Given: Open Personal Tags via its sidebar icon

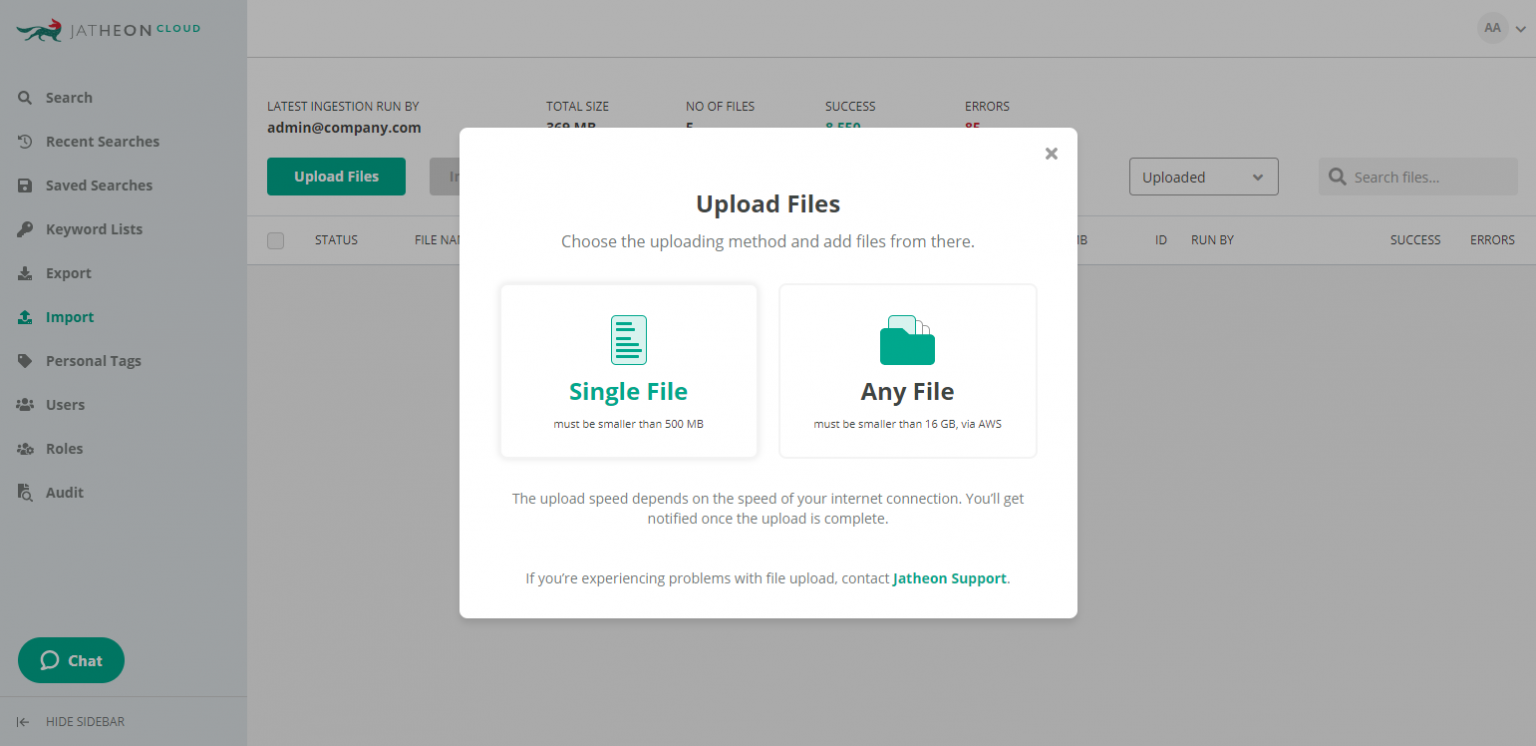Looking at the screenshot, I should point(26,360).
